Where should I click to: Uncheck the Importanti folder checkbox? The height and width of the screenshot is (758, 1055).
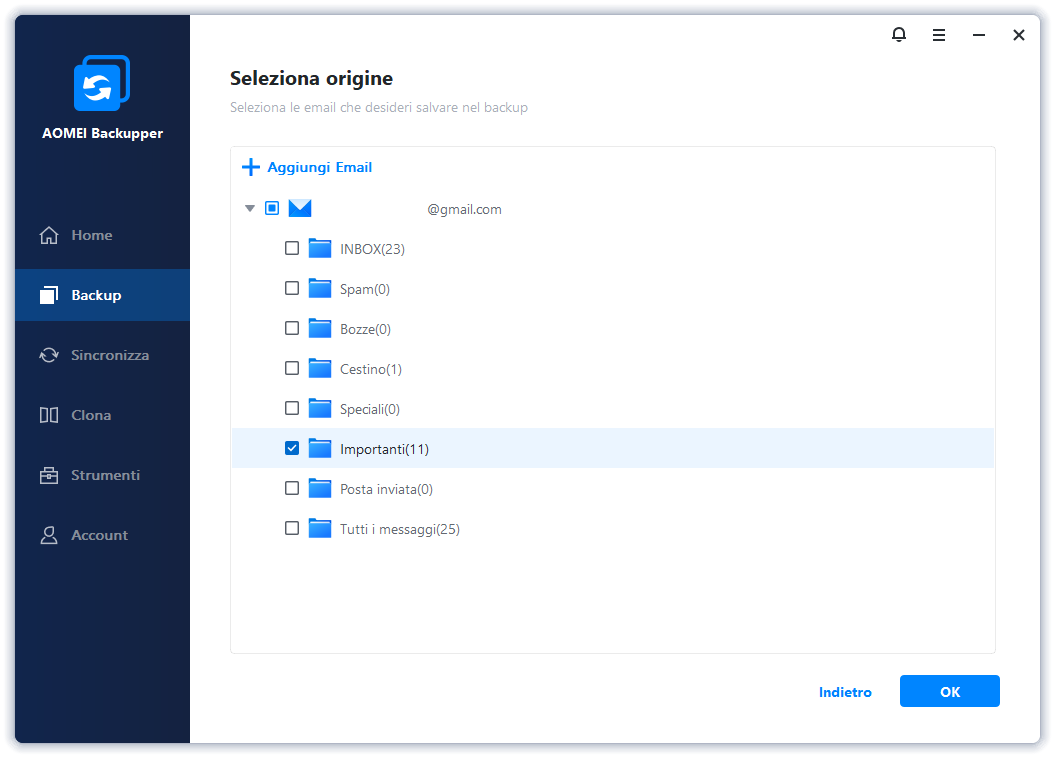292,449
